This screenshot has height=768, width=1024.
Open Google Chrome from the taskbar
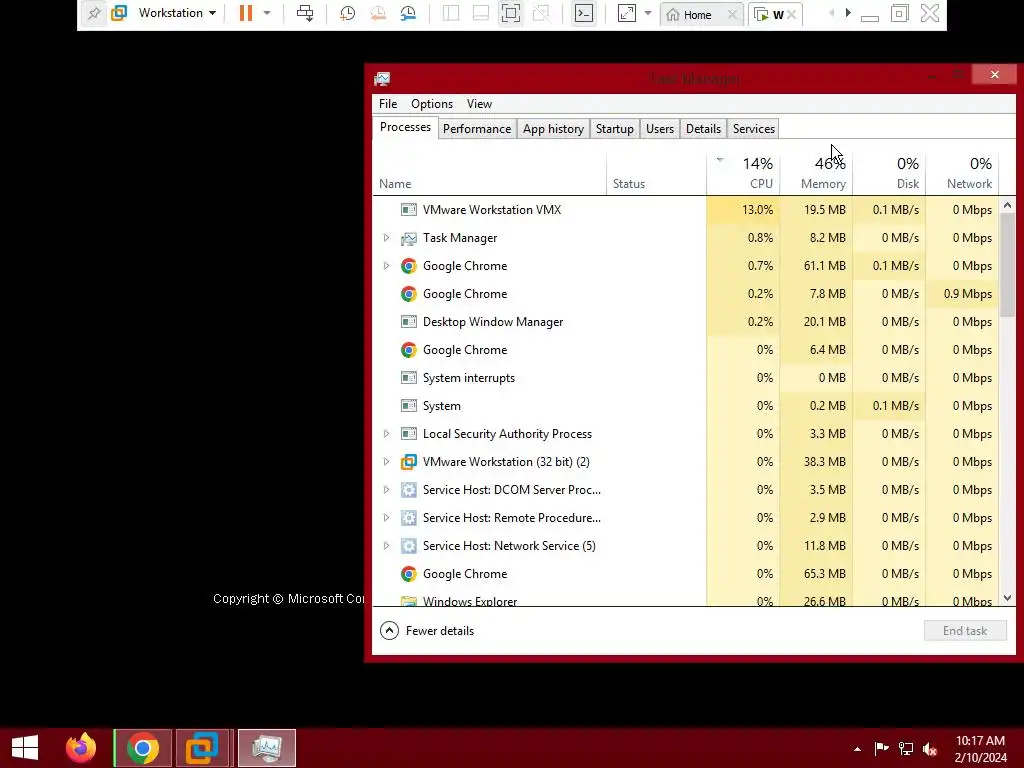coord(143,748)
